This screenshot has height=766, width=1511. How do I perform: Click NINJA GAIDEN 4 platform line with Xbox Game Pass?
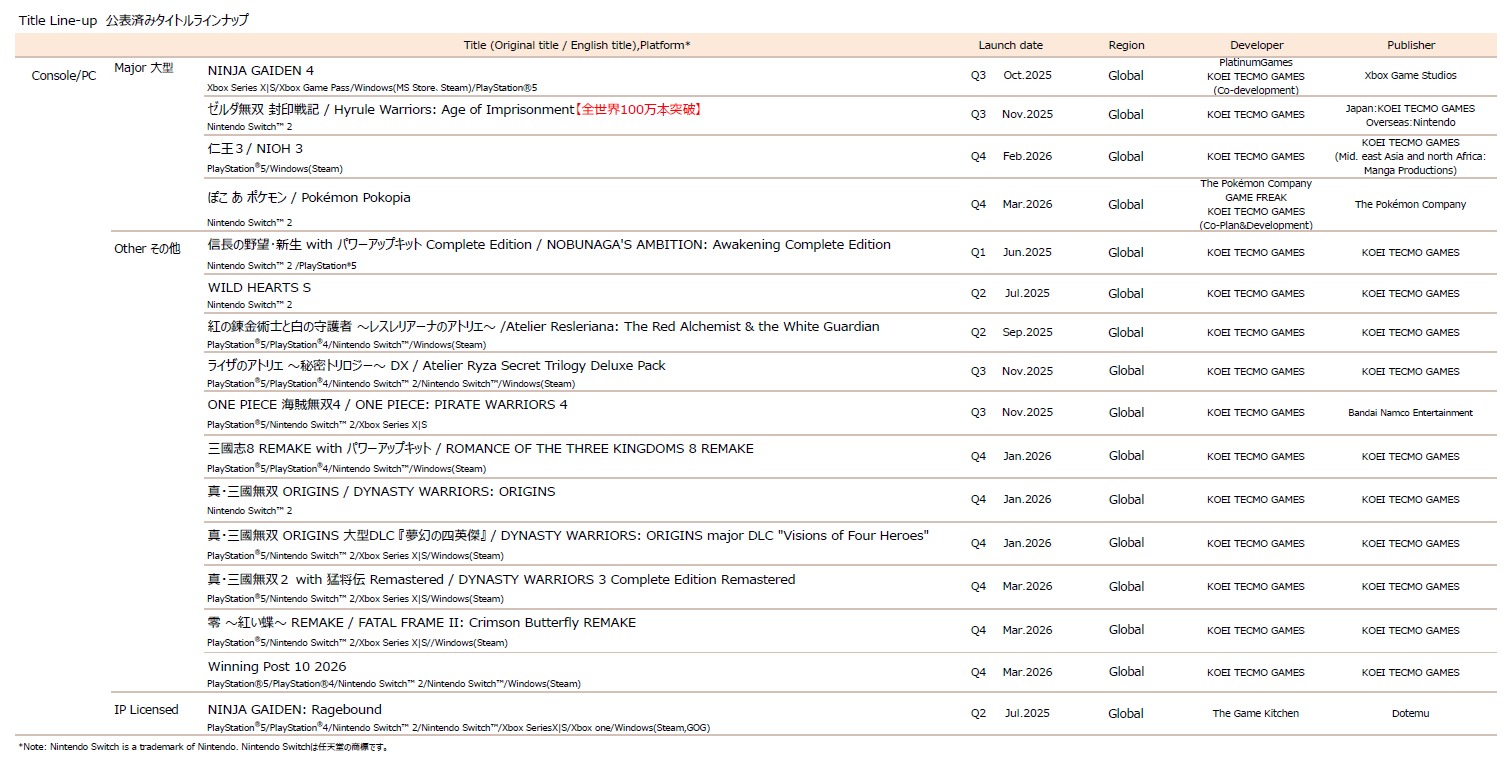372,89
